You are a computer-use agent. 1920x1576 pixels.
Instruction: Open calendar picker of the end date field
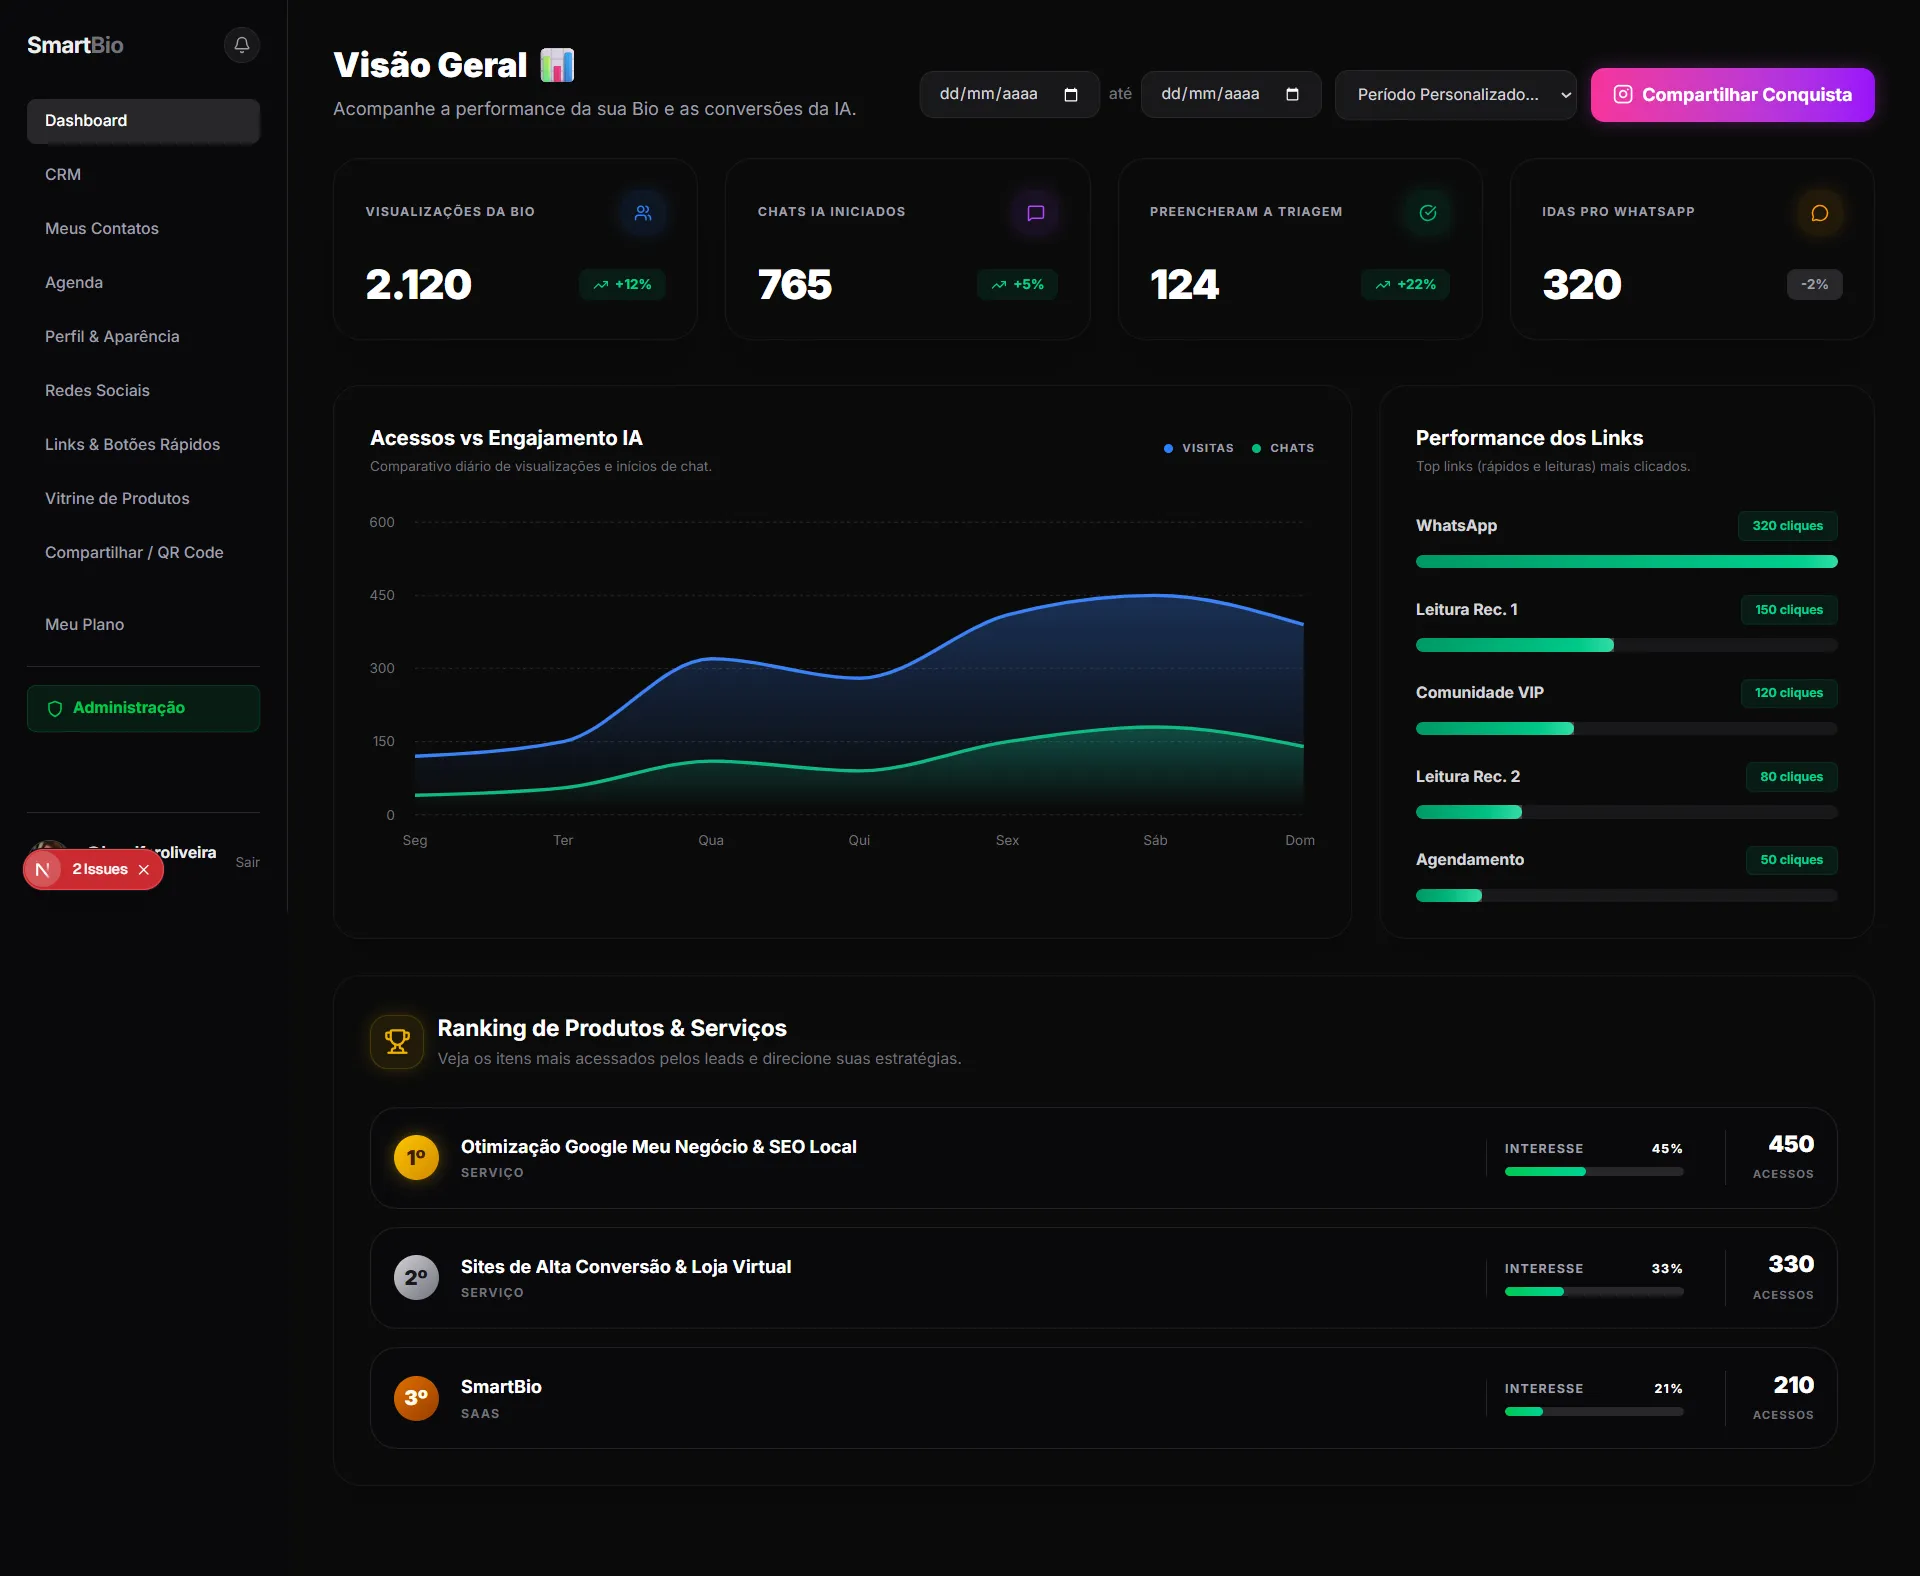(x=1292, y=95)
